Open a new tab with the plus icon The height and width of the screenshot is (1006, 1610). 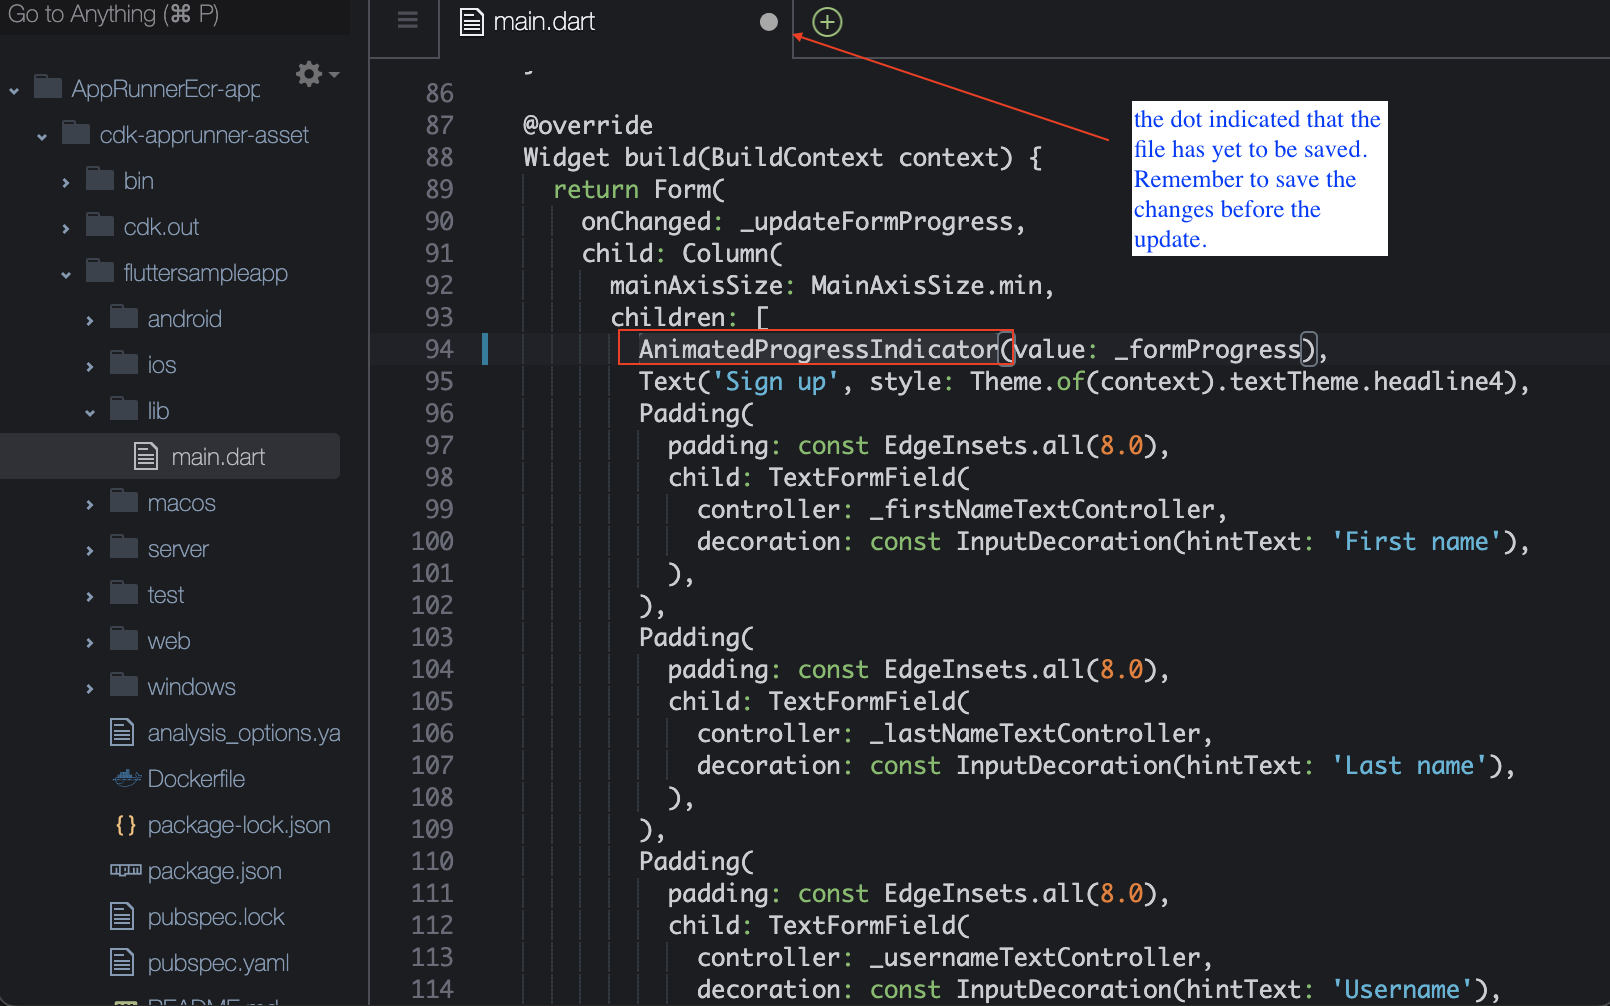pyautogui.click(x=827, y=22)
